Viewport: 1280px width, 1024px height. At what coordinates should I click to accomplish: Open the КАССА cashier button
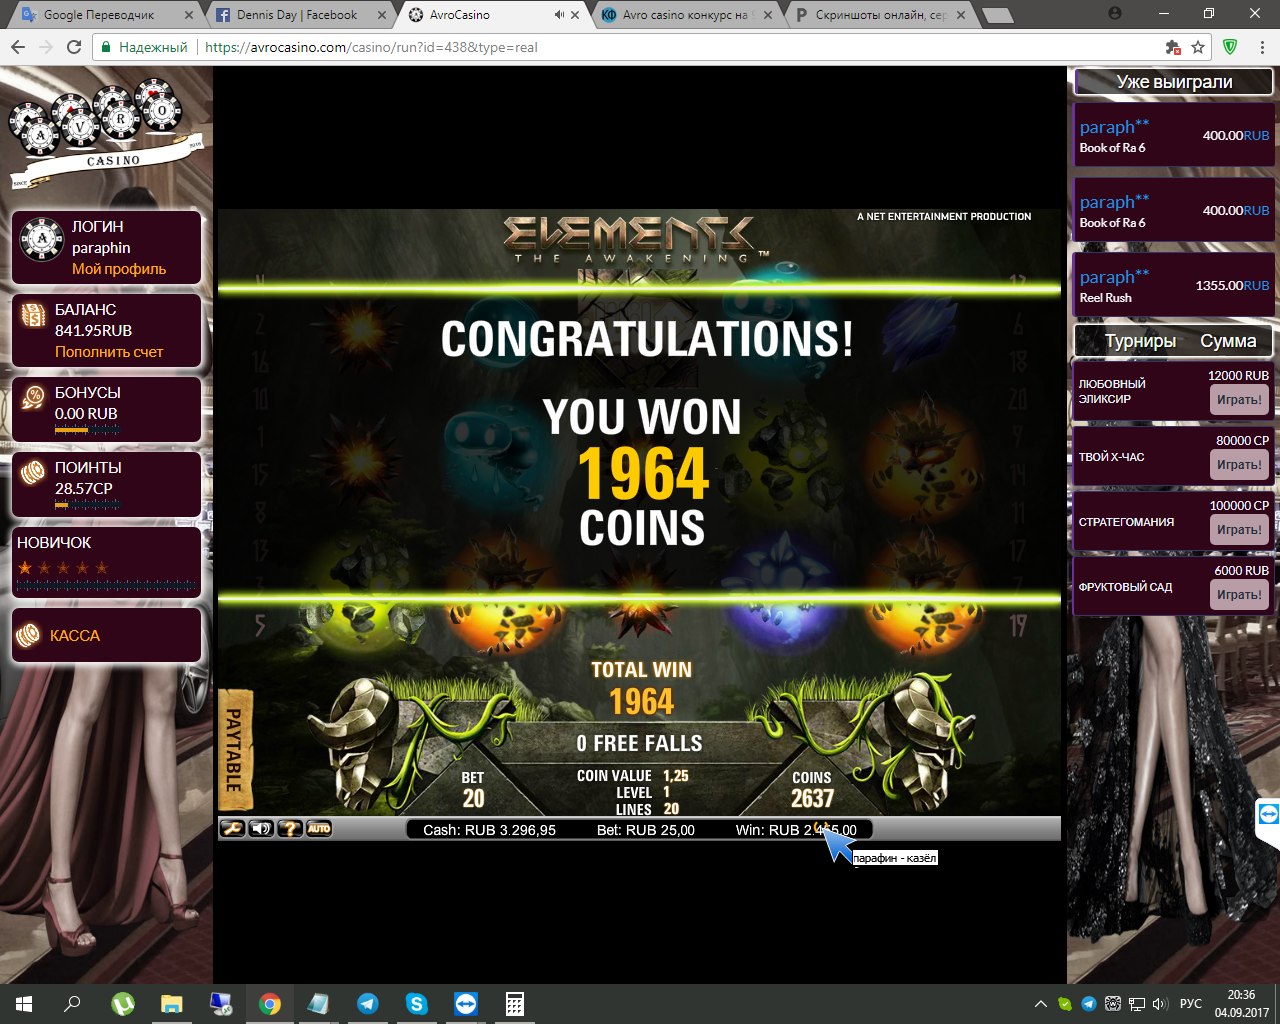(x=107, y=635)
